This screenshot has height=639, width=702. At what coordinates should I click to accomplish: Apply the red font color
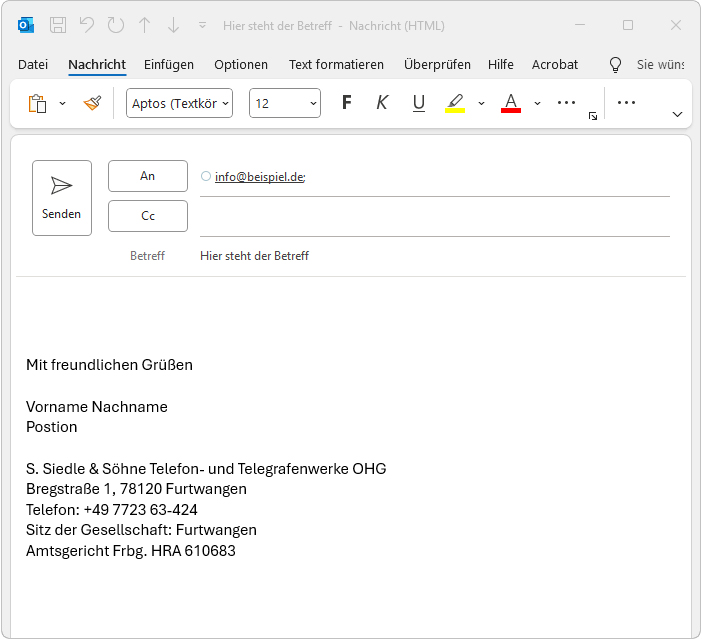point(511,103)
